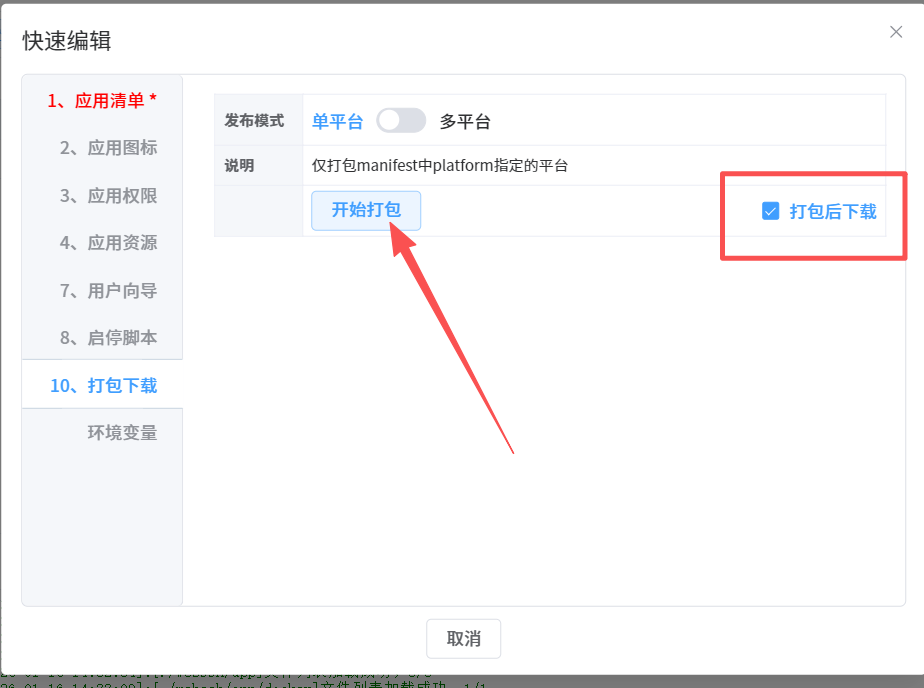Click the 多平台 mode label
The width and height of the screenshot is (924, 688).
(465, 122)
